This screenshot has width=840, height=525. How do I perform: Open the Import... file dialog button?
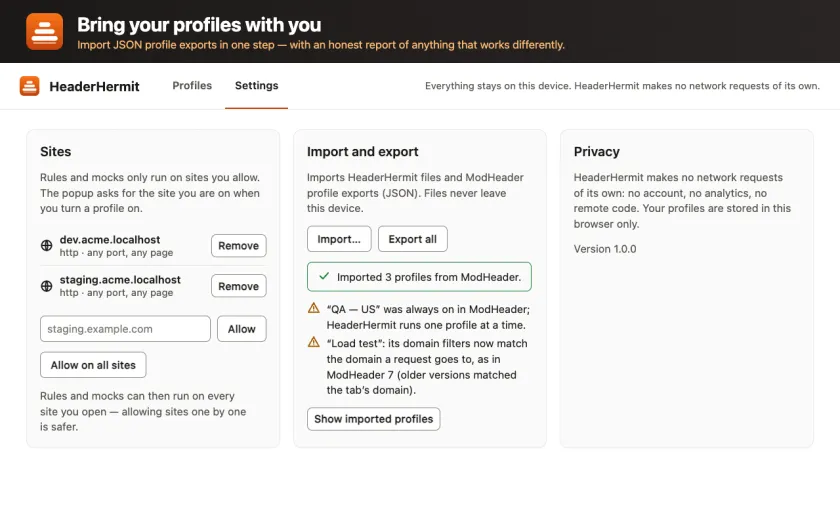point(339,239)
